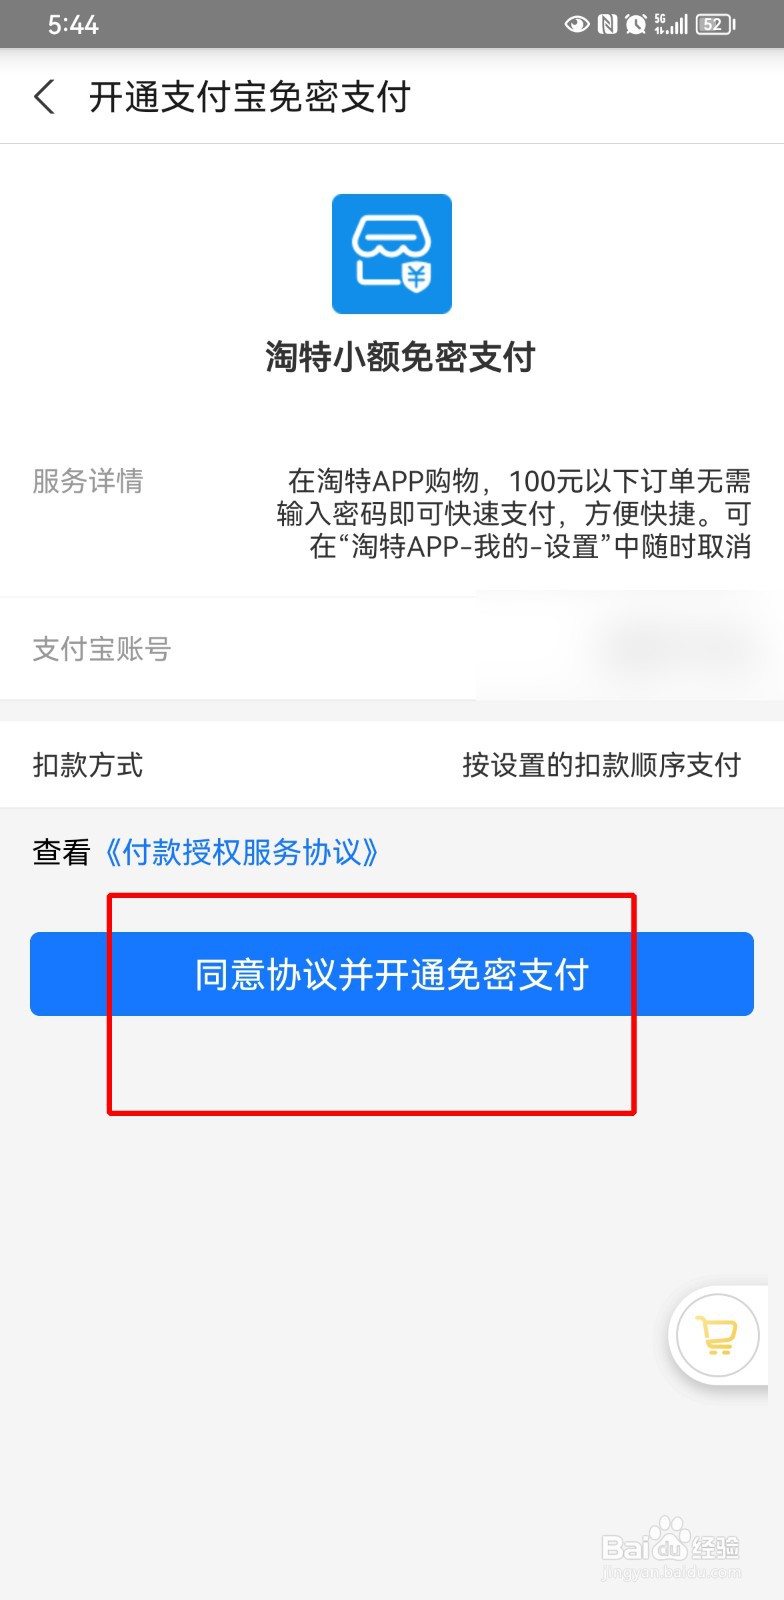Tap the Taote store payment icon
This screenshot has height=1600, width=784.
click(392, 254)
